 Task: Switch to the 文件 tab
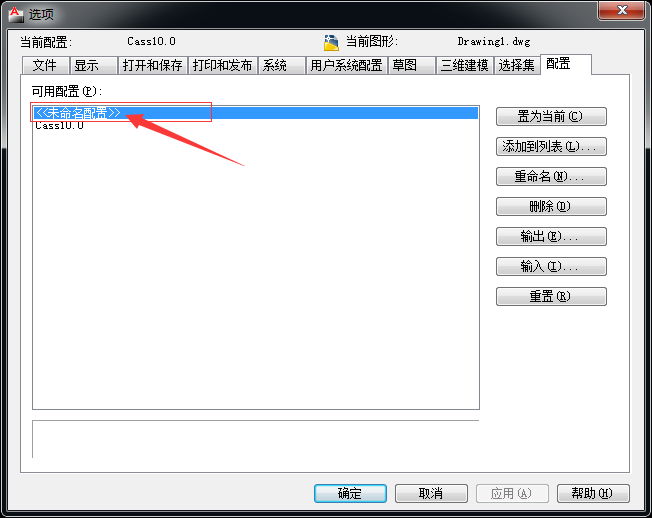click(45, 65)
